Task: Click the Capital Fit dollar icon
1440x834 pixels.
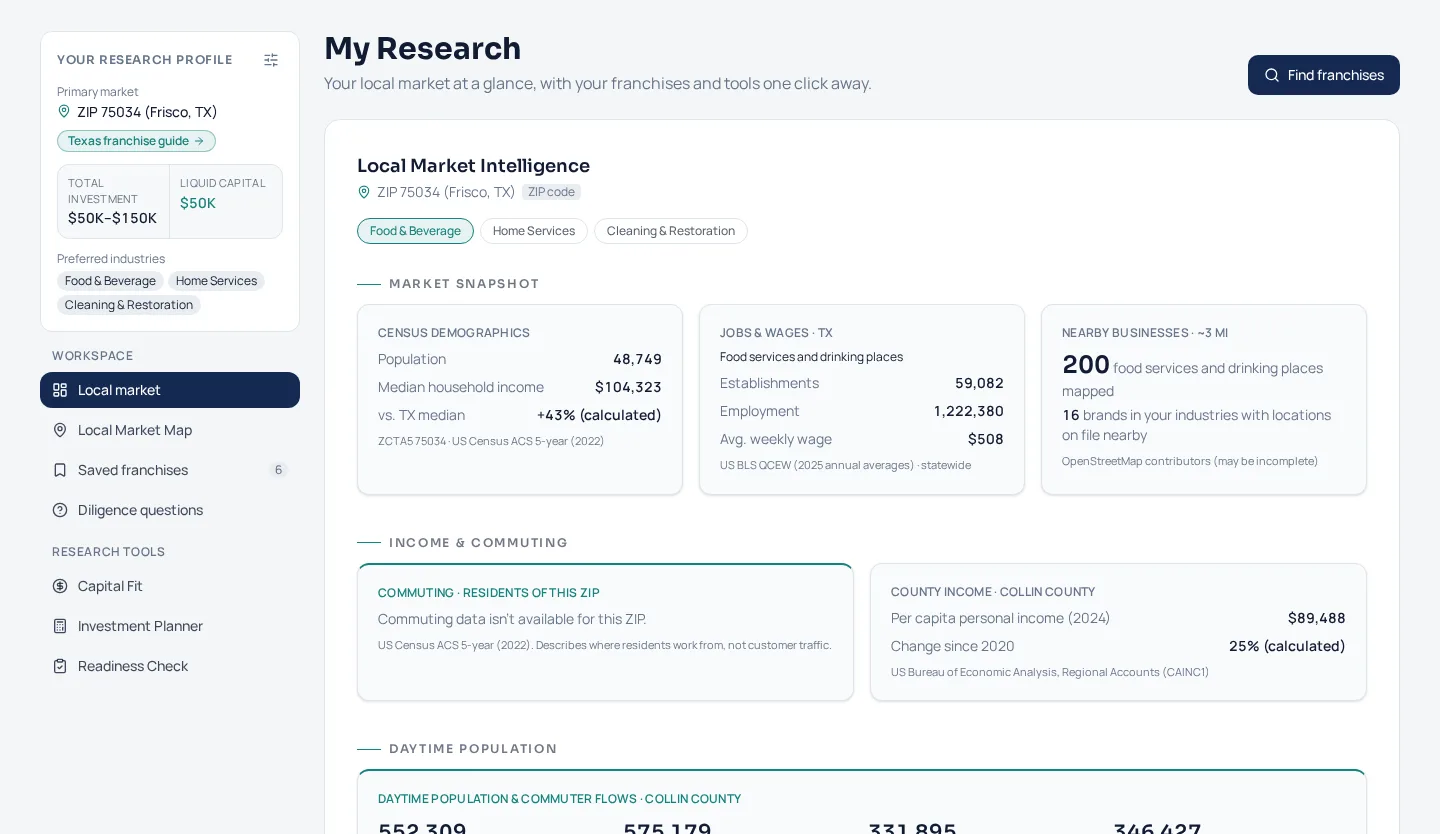Action: [60, 586]
